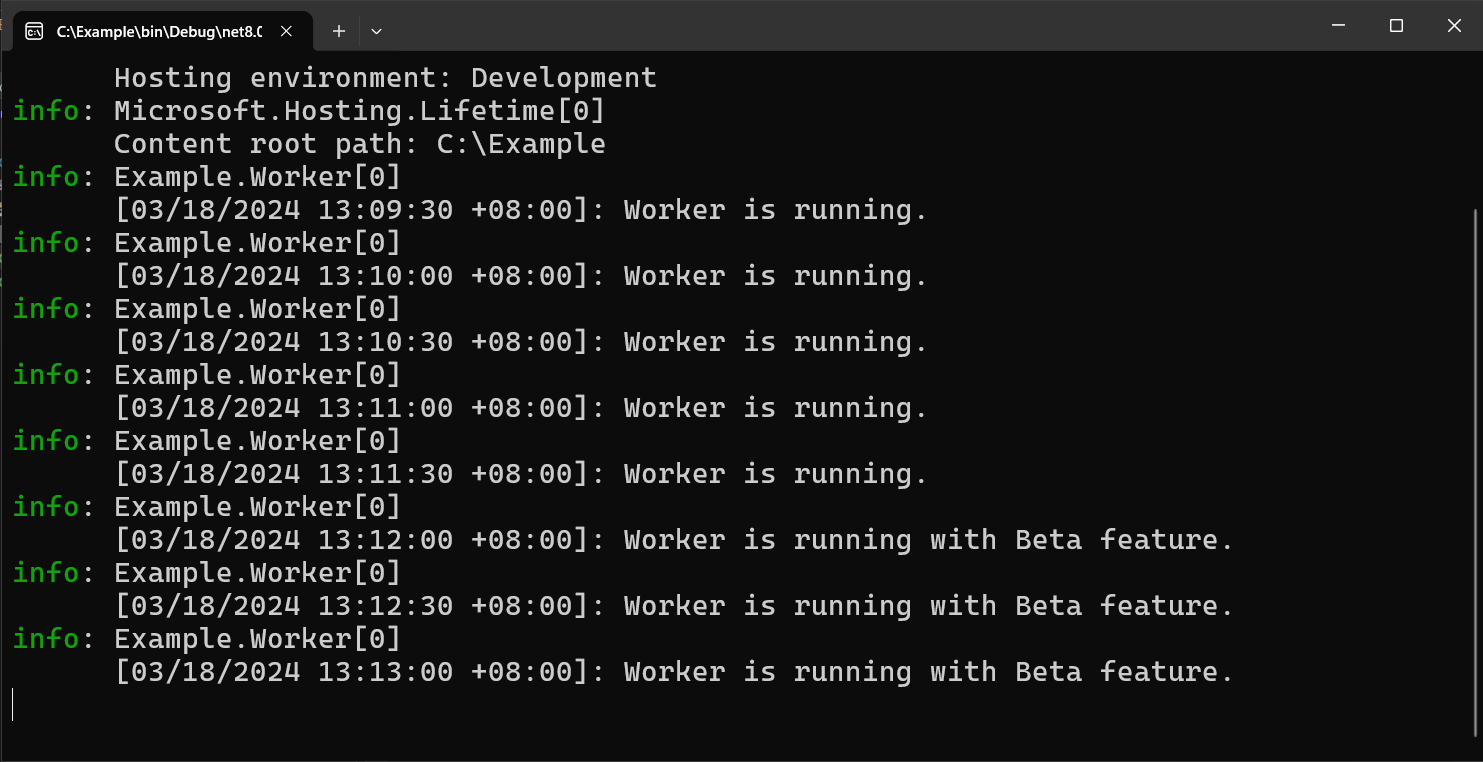Screen dimensions: 1483x762
Task: Select the 13:09:30 Worker is running entry
Action: click(x=520, y=209)
